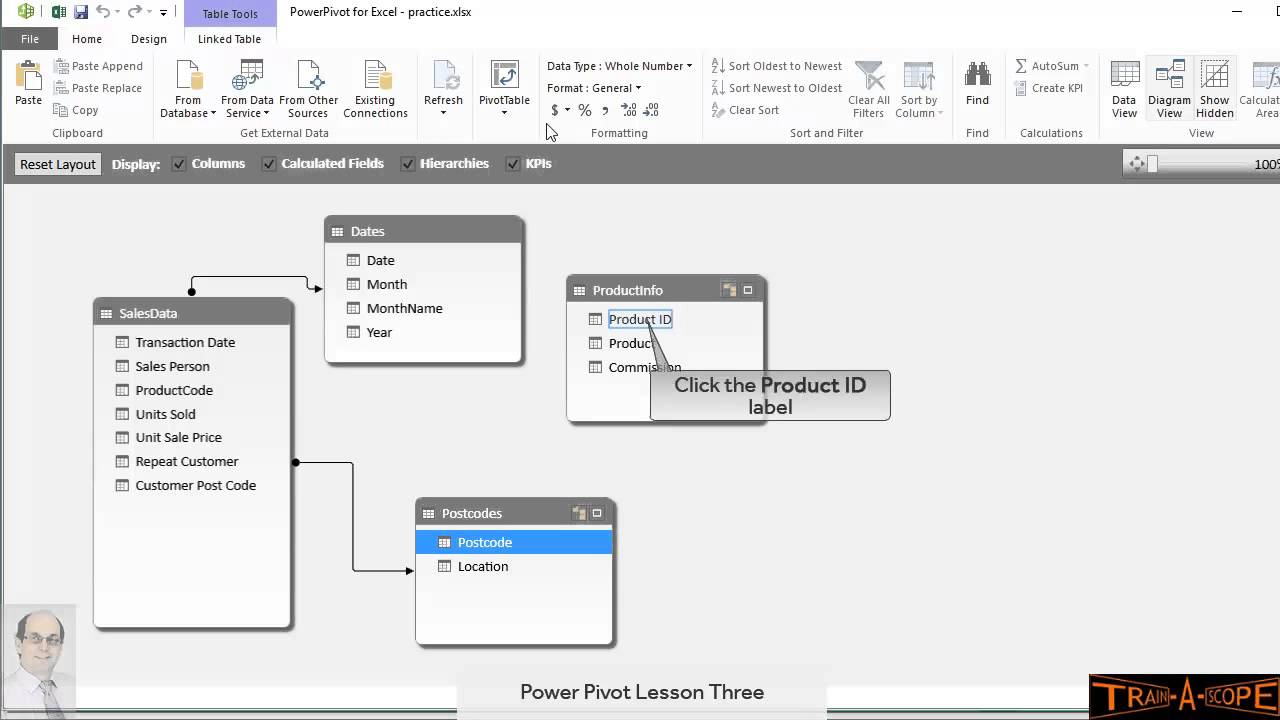Screen dimensions: 1280x720
Task: Click Clear All Filters
Action: 868,89
